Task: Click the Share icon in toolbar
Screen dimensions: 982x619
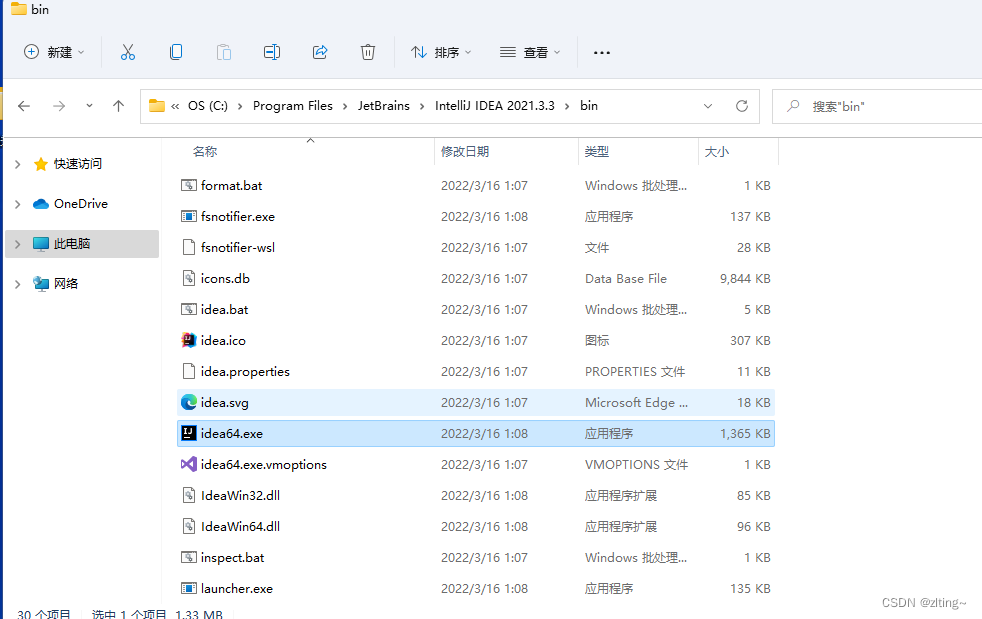Action: tap(320, 52)
